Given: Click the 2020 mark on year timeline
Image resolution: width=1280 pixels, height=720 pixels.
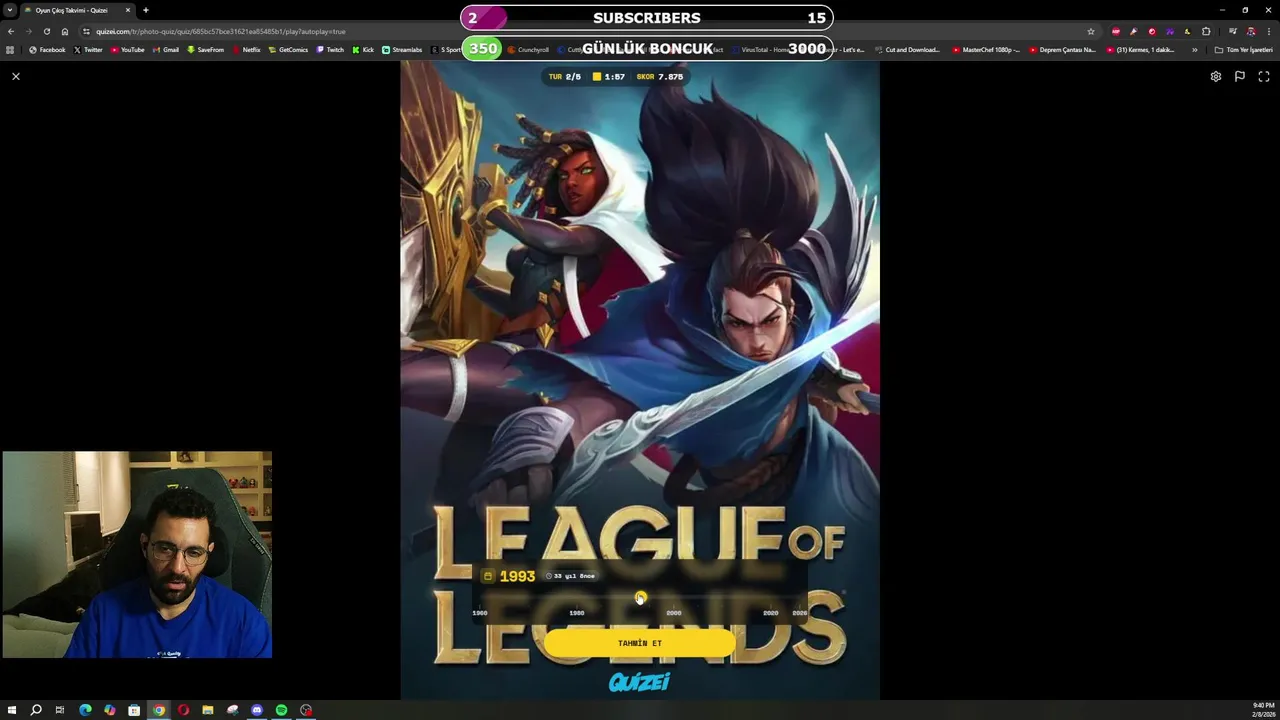Looking at the screenshot, I should click(770, 613).
